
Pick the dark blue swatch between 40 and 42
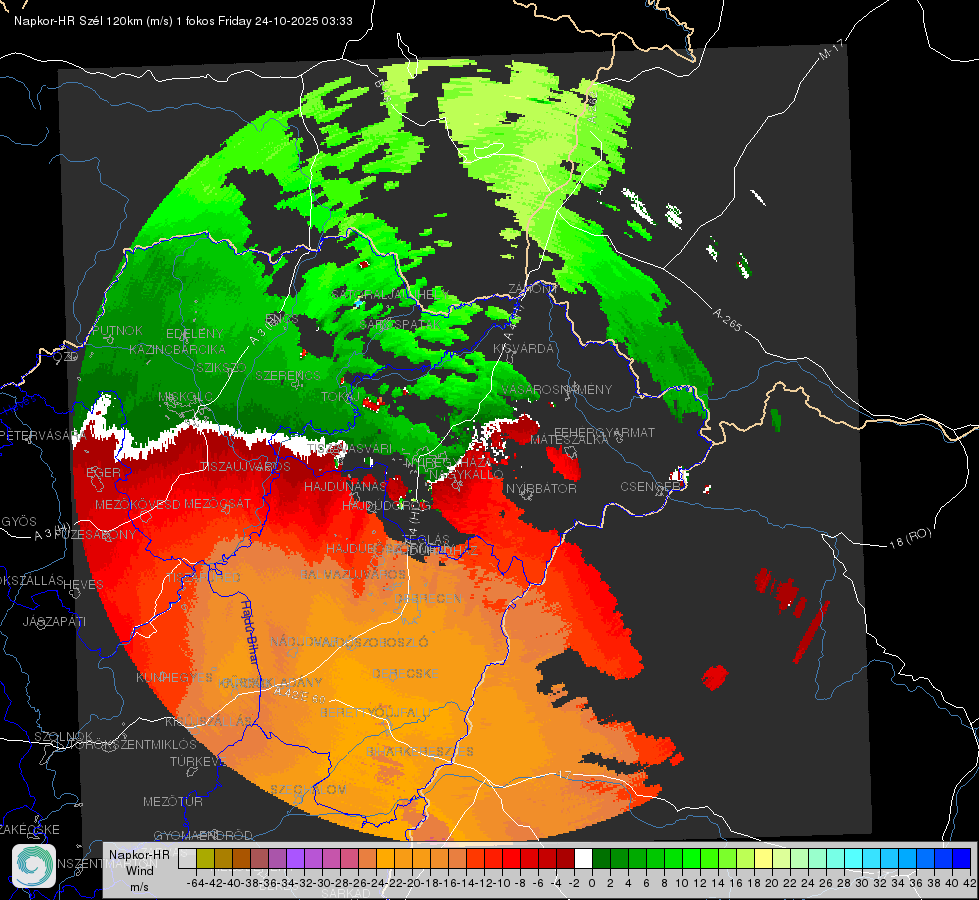coord(962,858)
